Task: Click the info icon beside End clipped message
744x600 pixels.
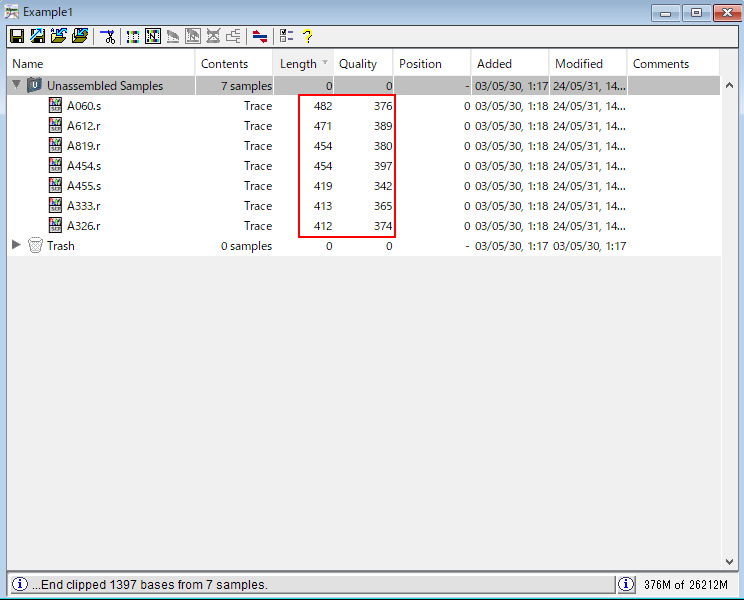Action: [x=19, y=584]
